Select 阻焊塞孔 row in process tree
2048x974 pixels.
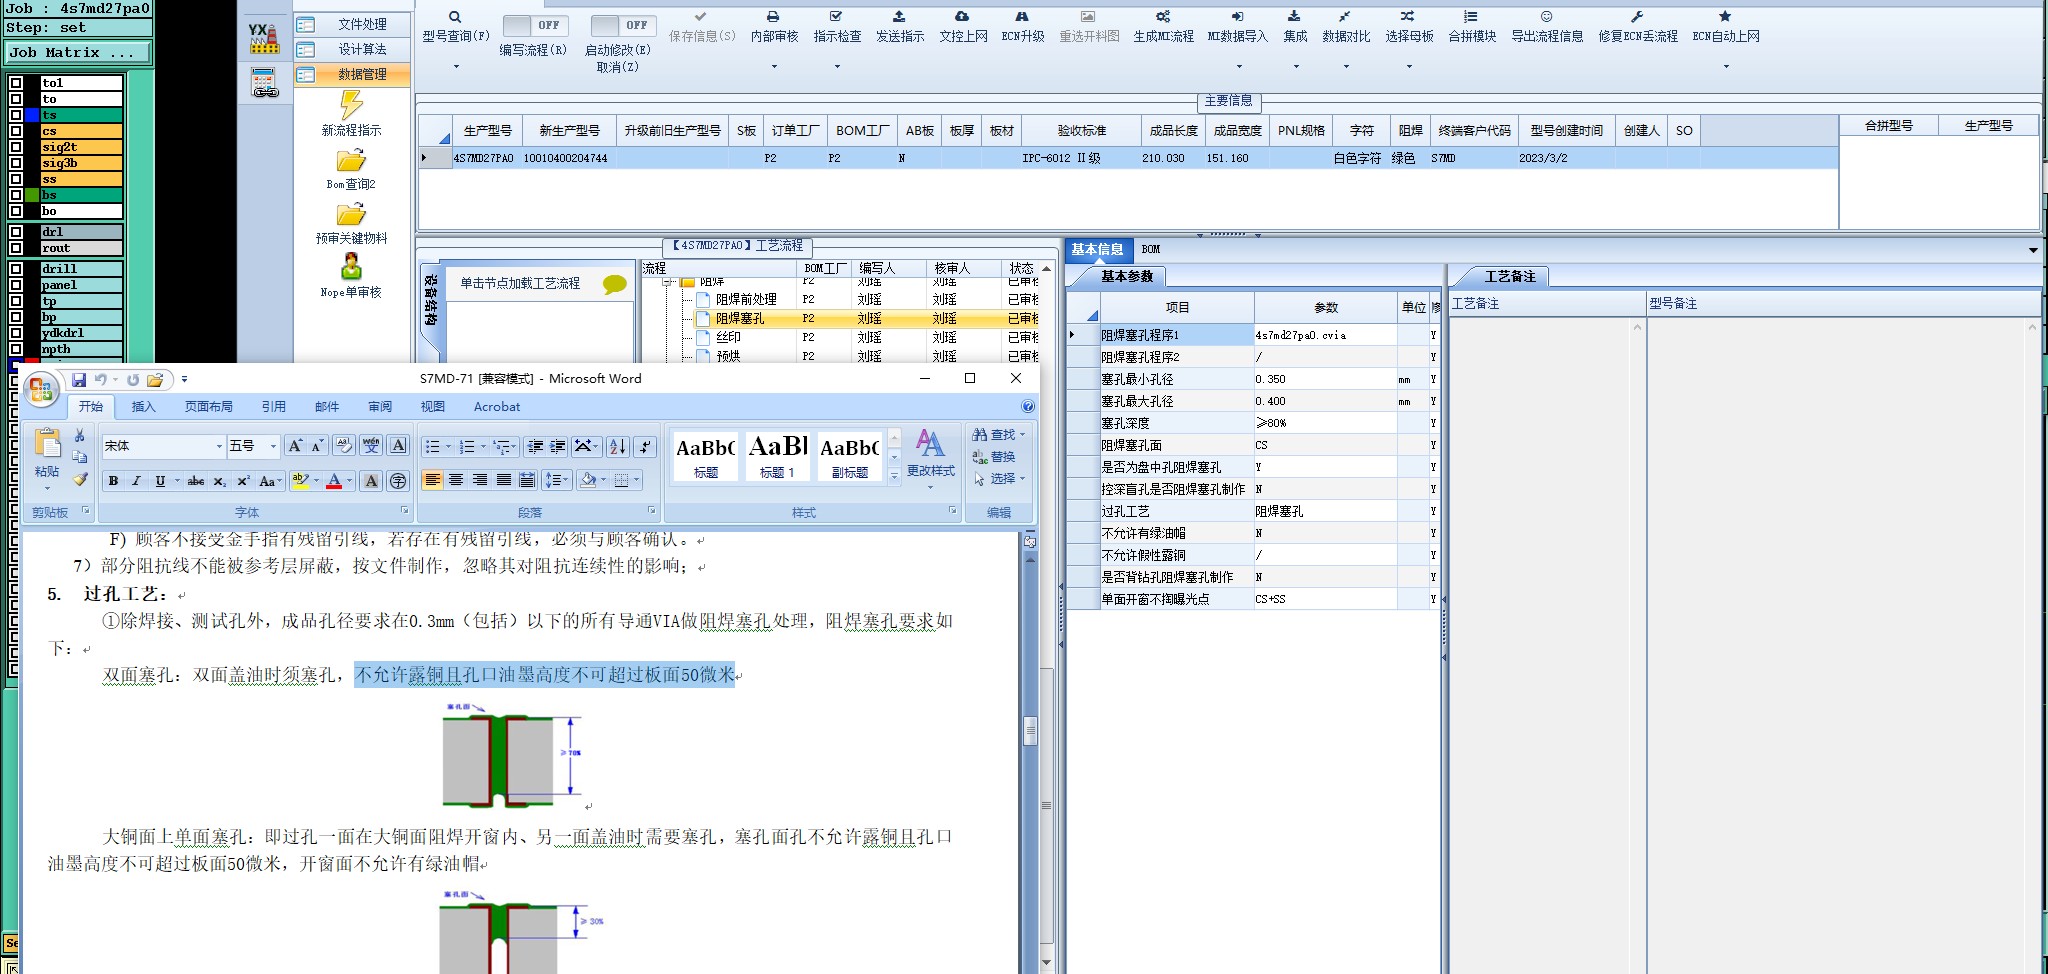coord(865,318)
